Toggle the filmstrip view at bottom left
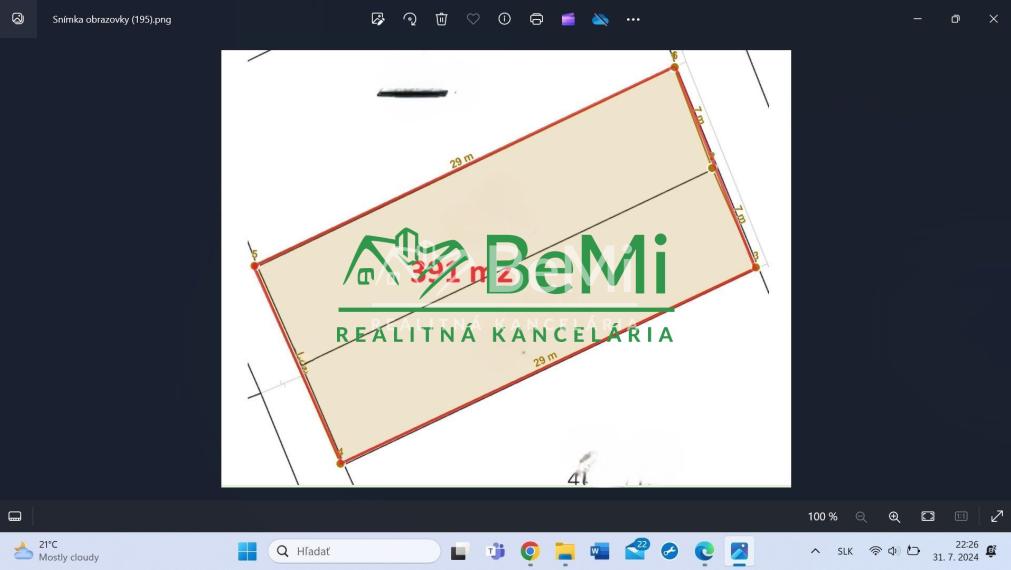1011x570 pixels. point(15,516)
